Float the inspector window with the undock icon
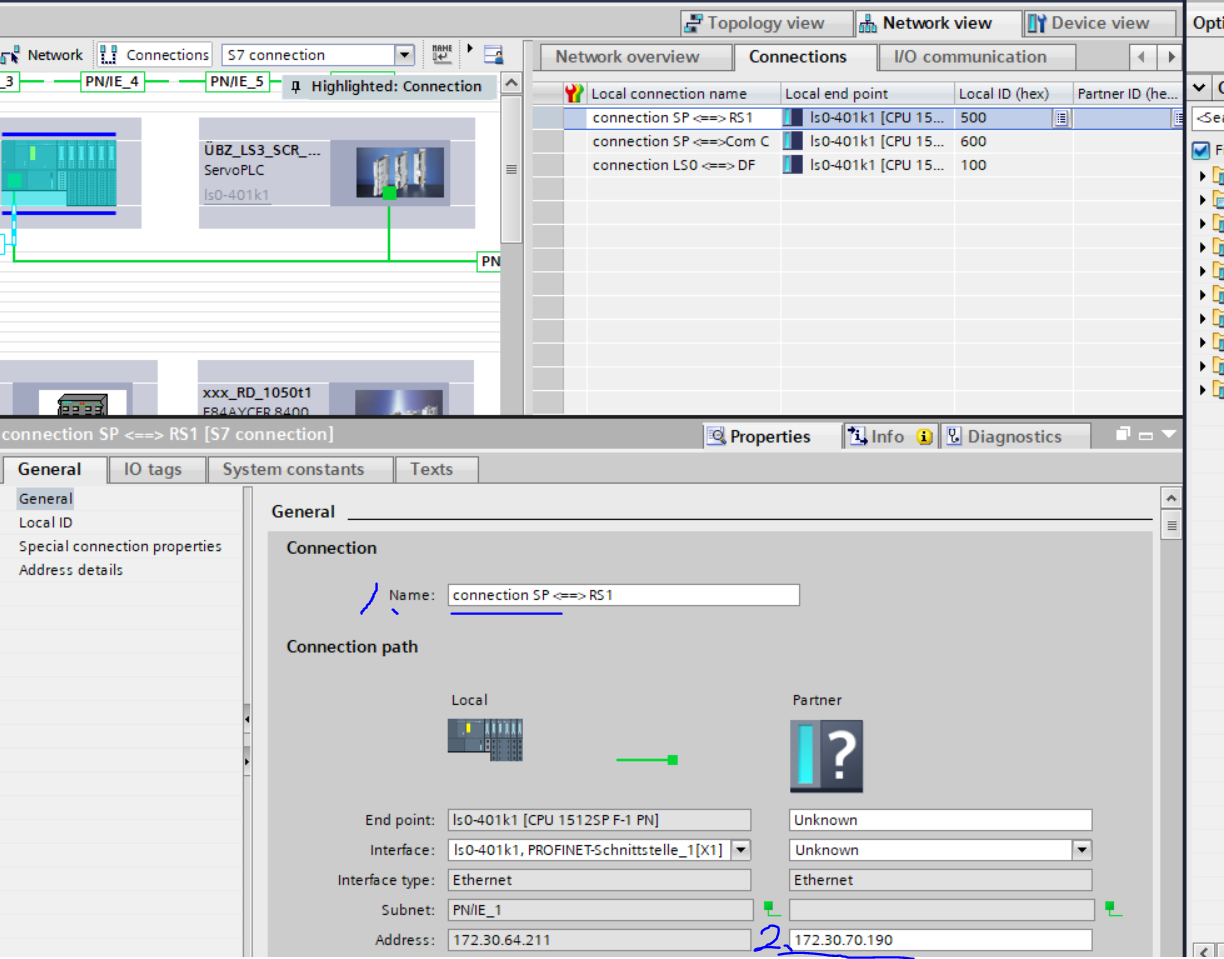 click(x=1123, y=435)
